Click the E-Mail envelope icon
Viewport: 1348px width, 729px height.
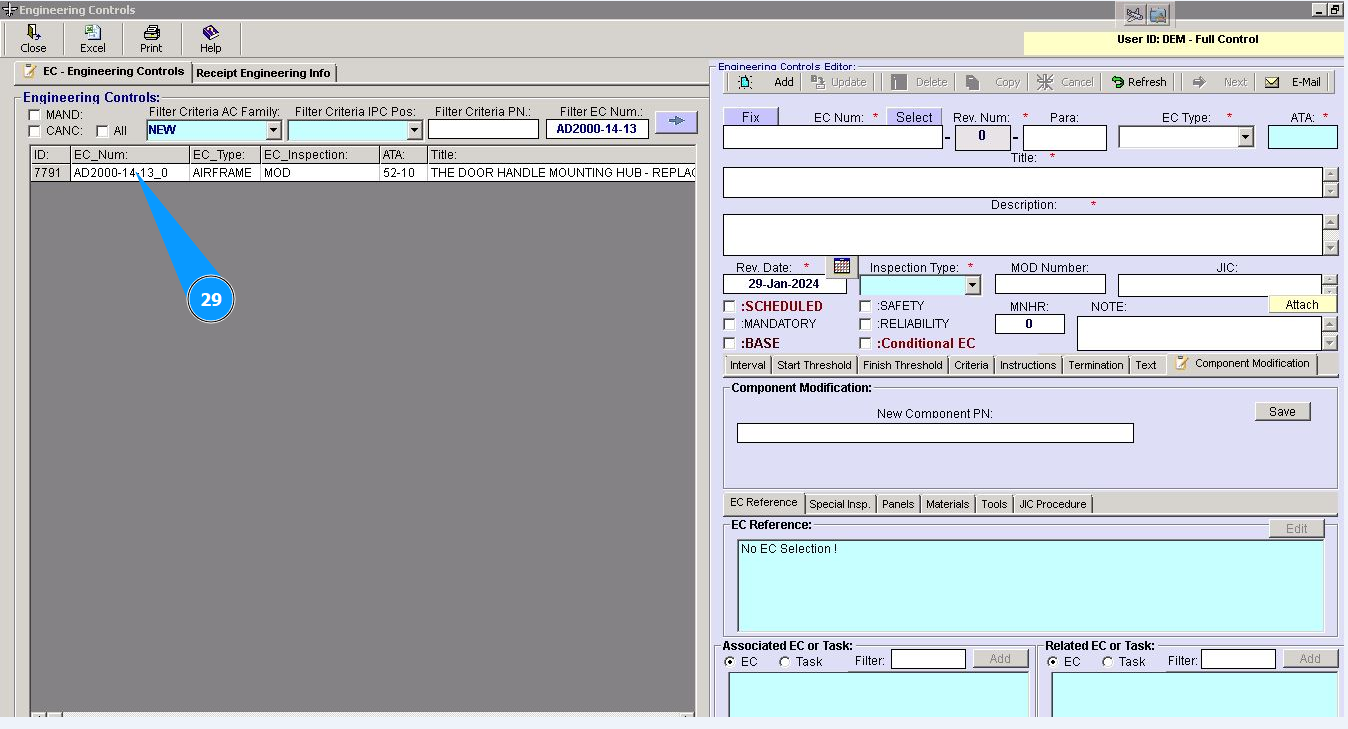(x=1272, y=82)
